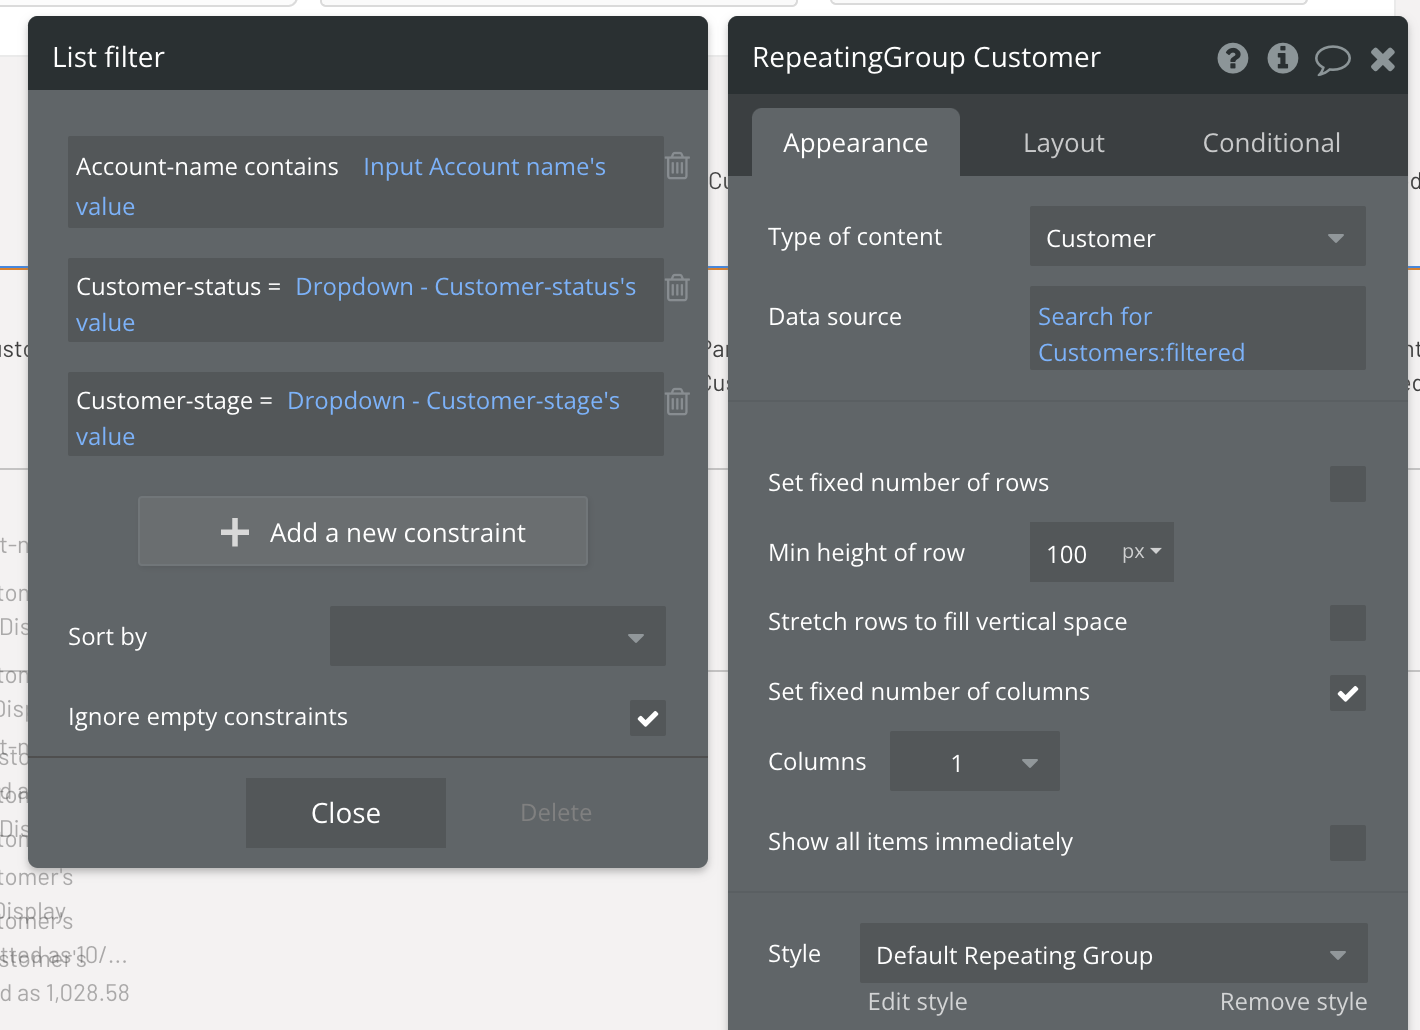Close the RepeatingGroup Customer panel
This screenshot has height=1030, width=1420.
(x=1383, y=60)
